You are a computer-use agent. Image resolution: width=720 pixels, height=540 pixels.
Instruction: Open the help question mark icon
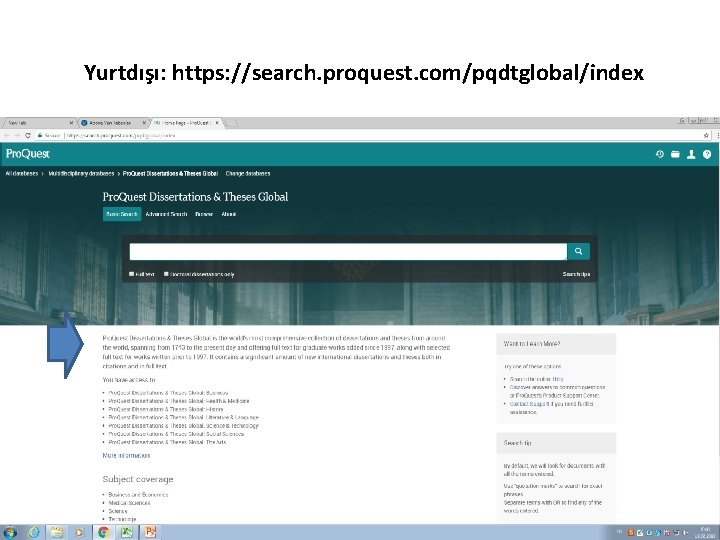coord(707,154)
